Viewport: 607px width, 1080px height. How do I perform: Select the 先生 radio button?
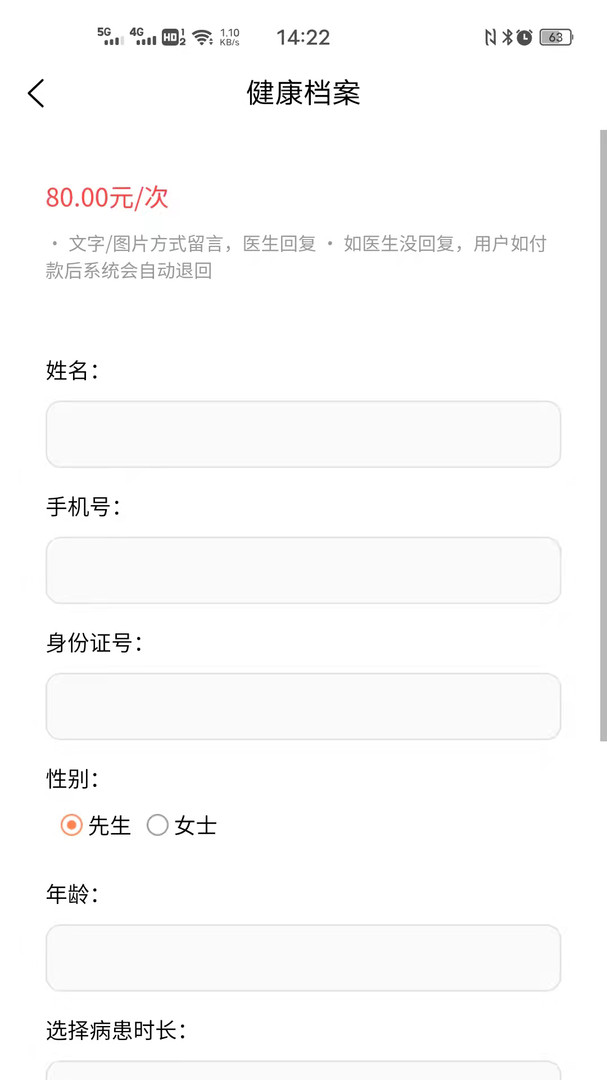tap(71, 826)
